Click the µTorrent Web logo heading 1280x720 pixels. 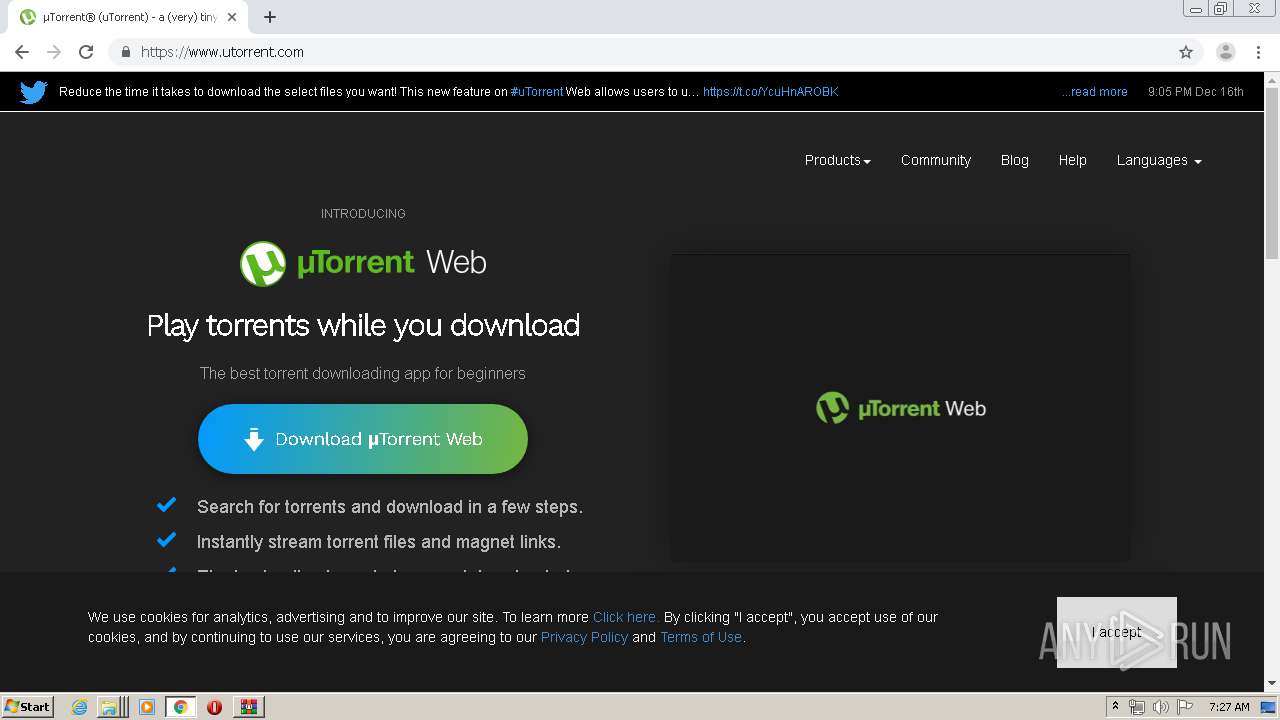363,263
